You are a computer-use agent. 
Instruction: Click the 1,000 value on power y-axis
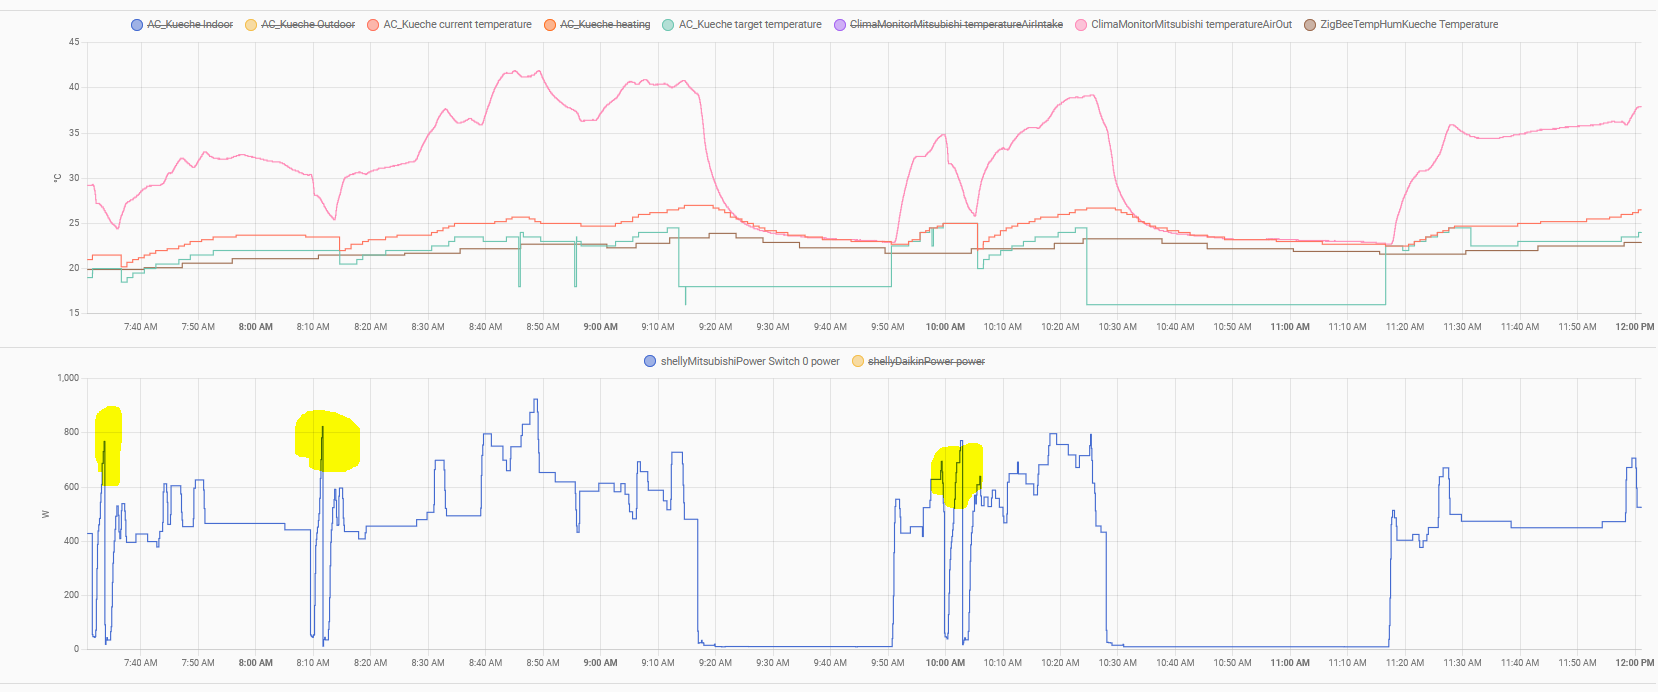point(68,378)
